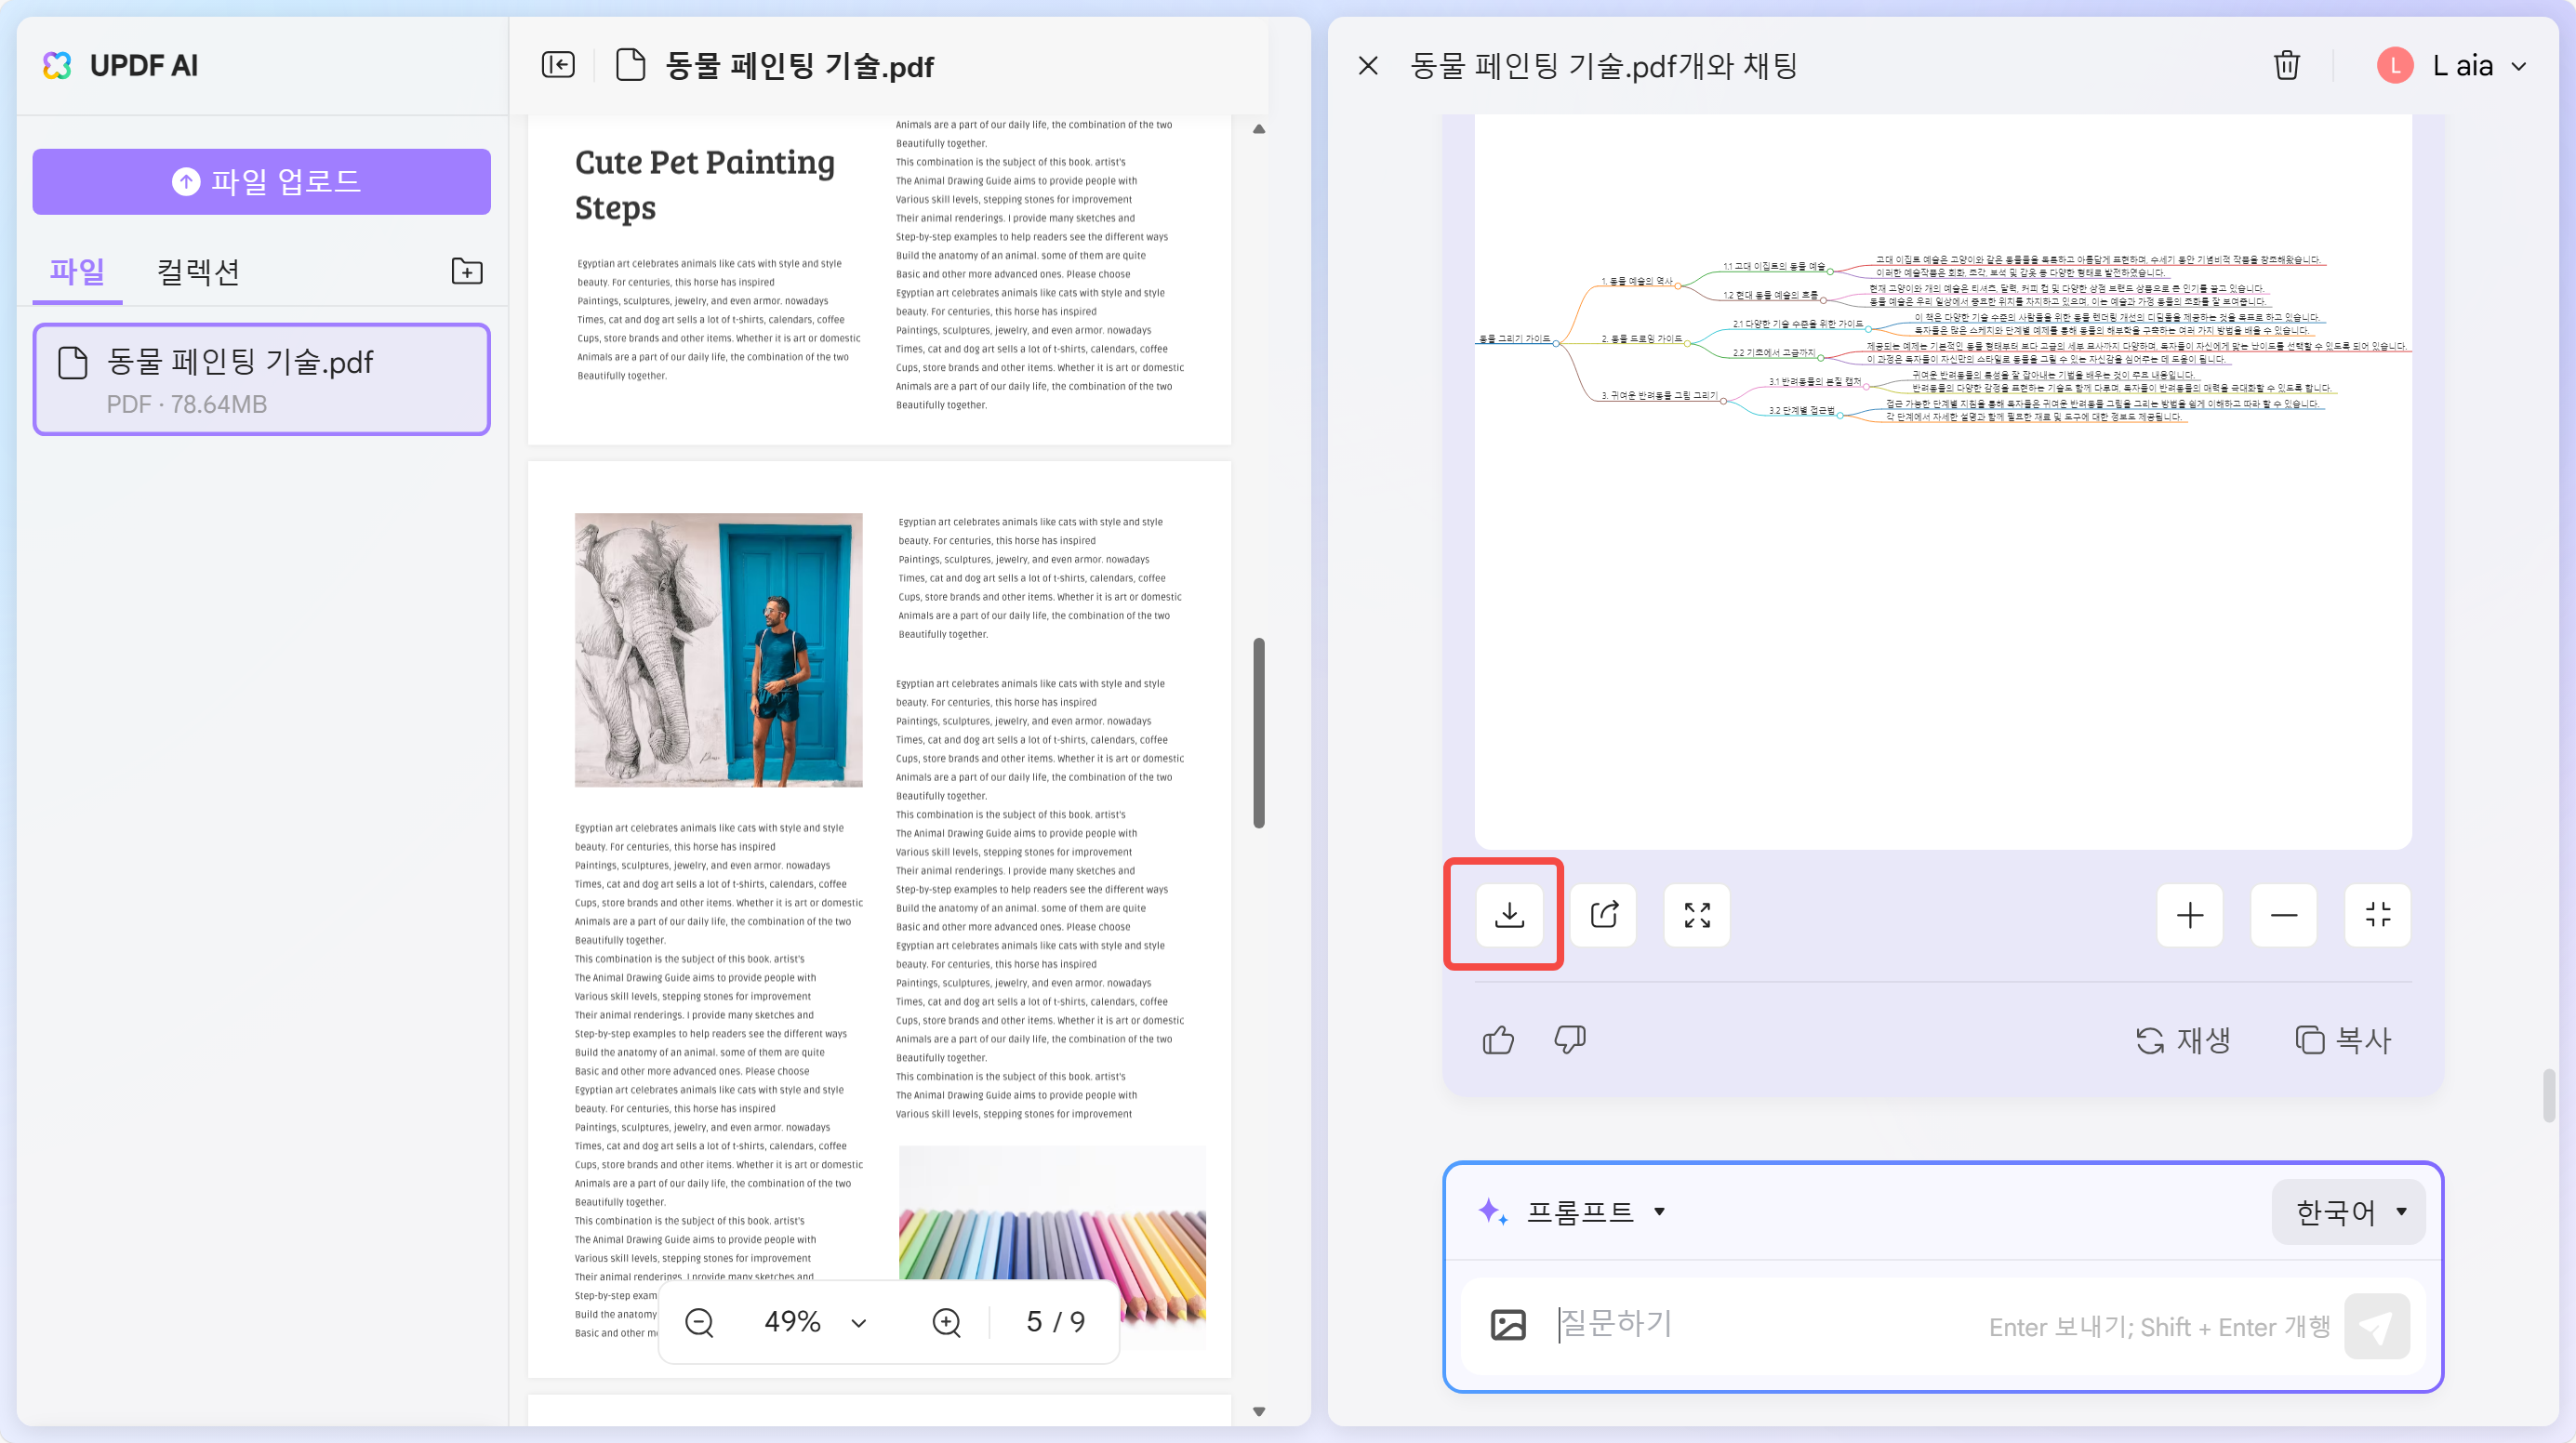This screenshot has height=1443, width=2576.
Task: Create a new collection folder icon
Action: pyautogui.click(x=467, y=271)
